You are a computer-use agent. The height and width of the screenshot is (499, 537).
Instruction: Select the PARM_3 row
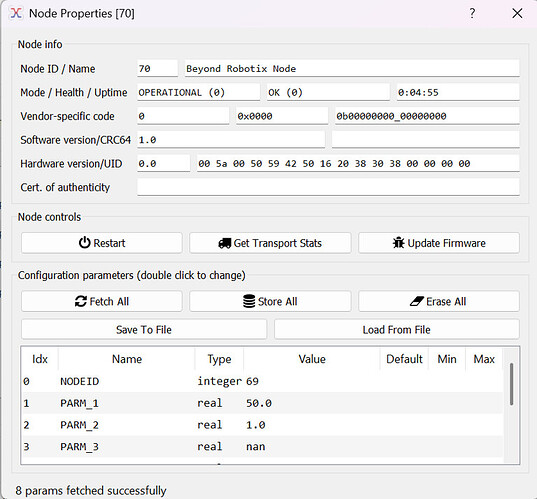pyautogui.click(x=262, y=446)
